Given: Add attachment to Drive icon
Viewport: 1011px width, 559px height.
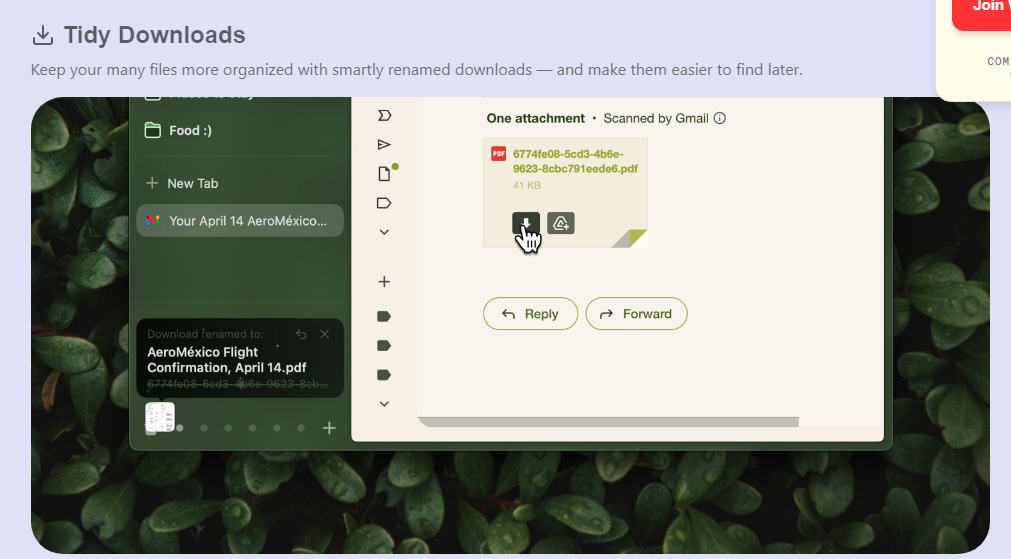Looking at the screenshot, I should [561, 223].
